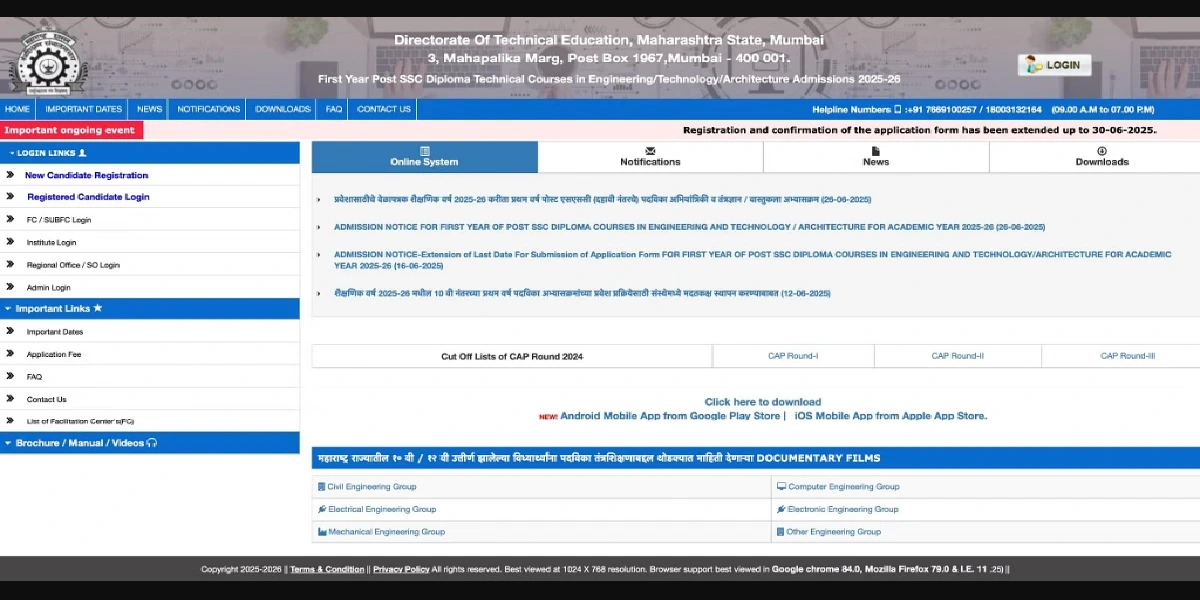The width and height of the screenshot is (1200, 605).
Task: Click the DTE Maharashtra logo emblem
Action: 48,60
